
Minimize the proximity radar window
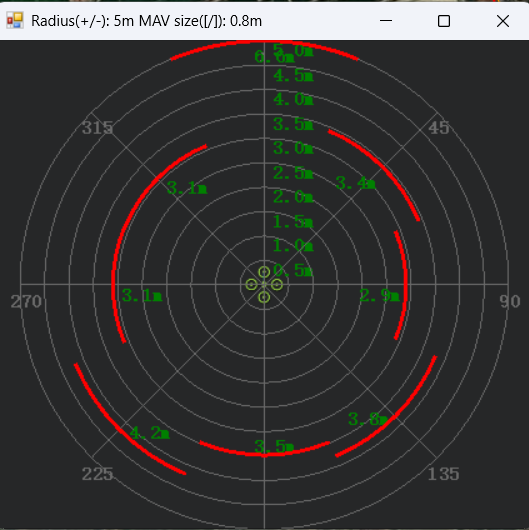pyautogui.click(x=386, y=21)
